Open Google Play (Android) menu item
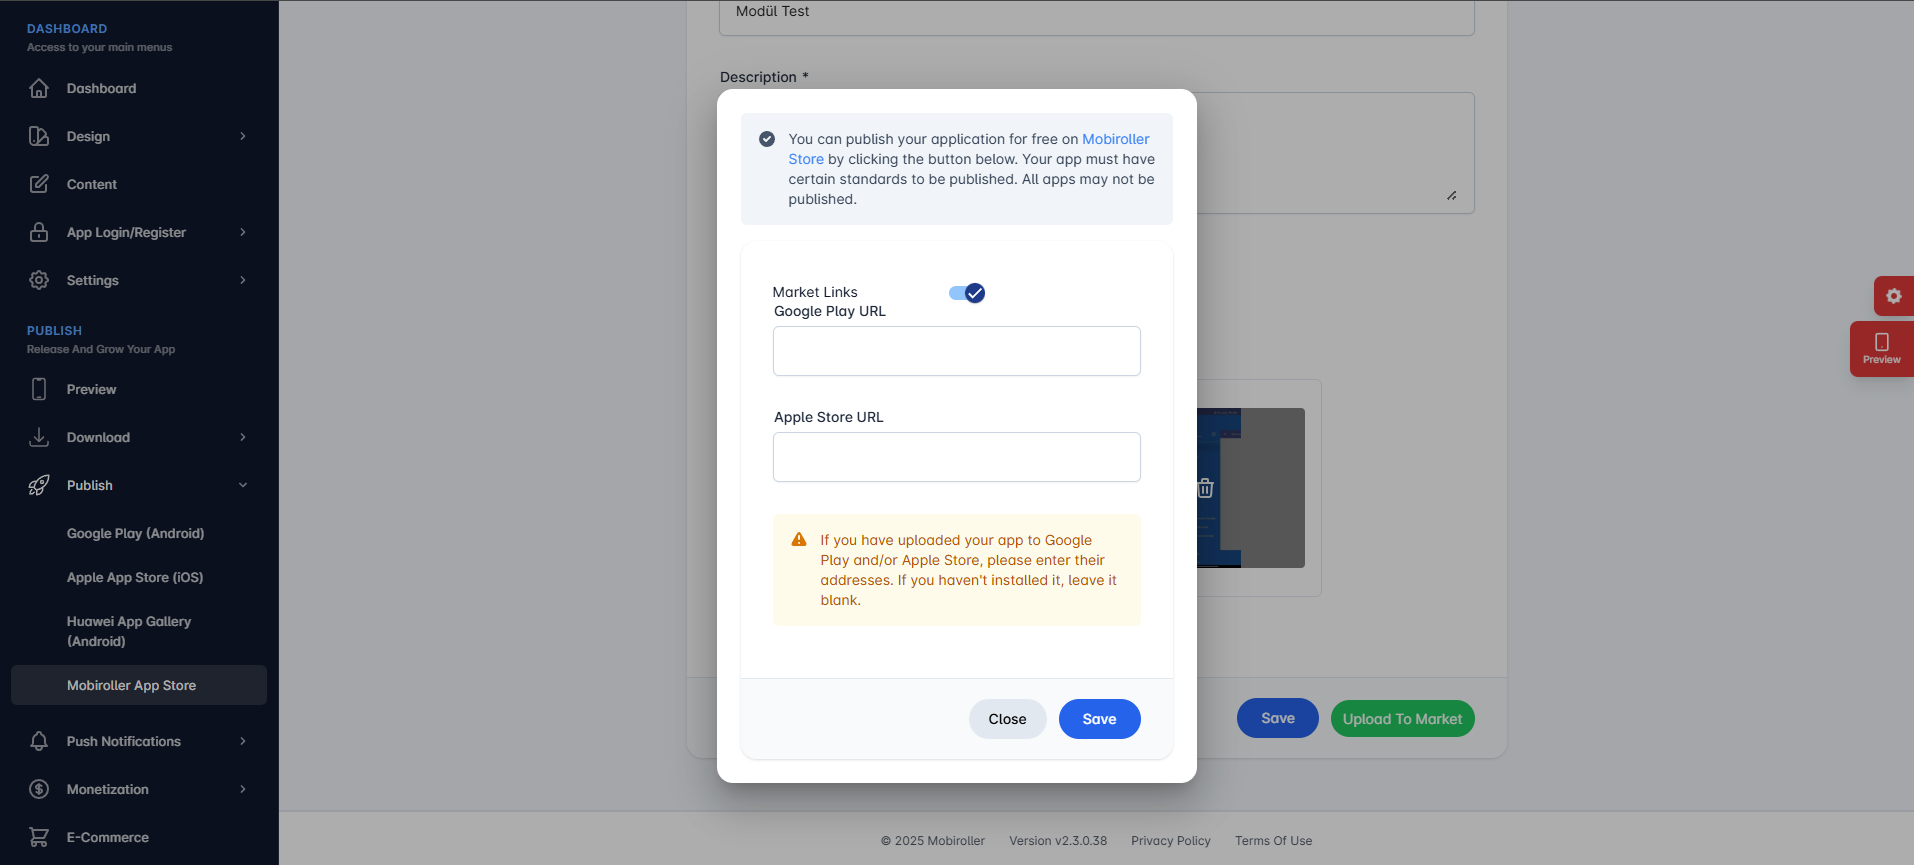This screenshot has width=1914, height=865. pyautogui.click(x=135, y=533)
